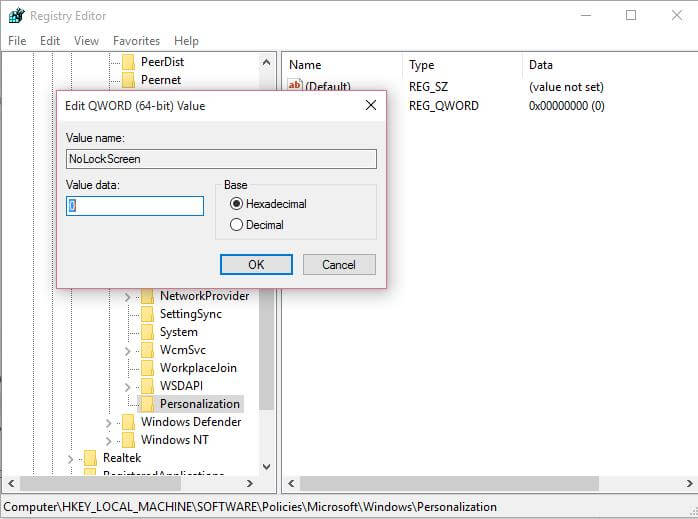The height and width of the screenshot is (519, 698).
Task: Click the Realtek folder icon
Action: tap(90, 458)
